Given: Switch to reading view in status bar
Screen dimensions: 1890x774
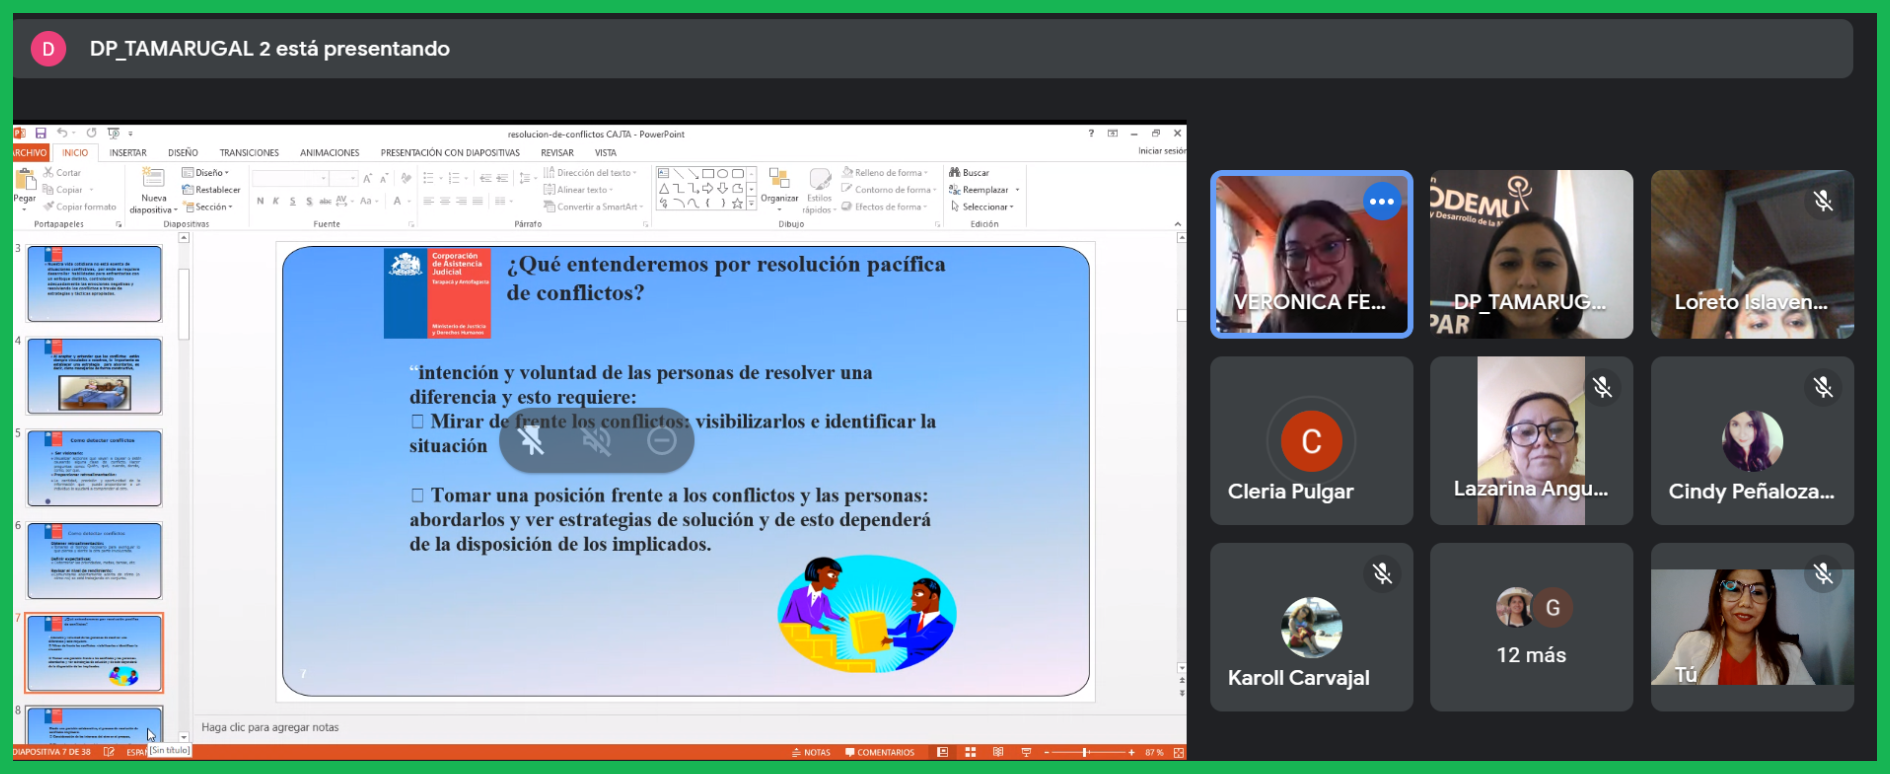Looking at the screenshot, I should pos(998,752).
